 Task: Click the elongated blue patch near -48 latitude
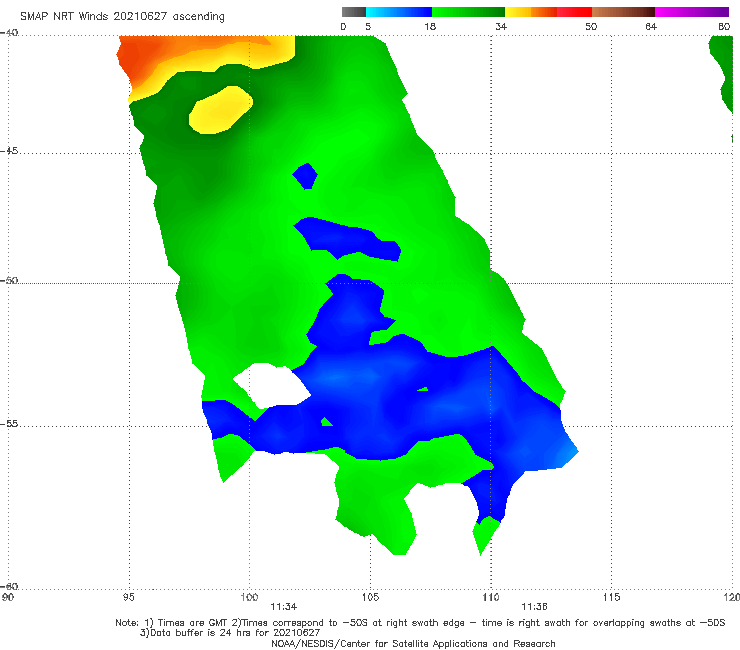tap(347, 238)
